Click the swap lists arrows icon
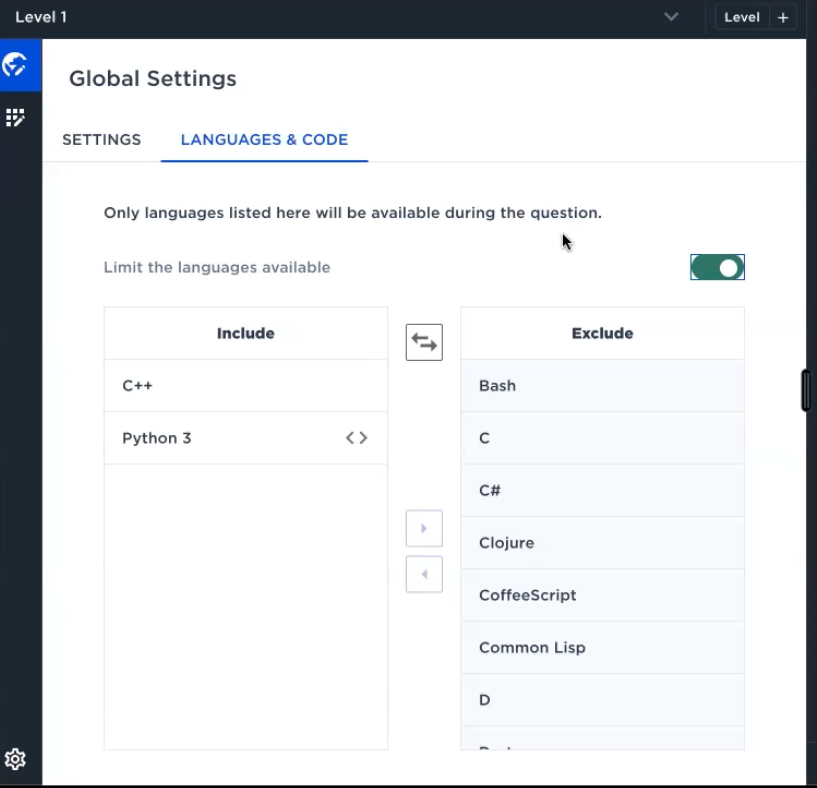This screenshot has width=817, height=788. coord(424,342)
